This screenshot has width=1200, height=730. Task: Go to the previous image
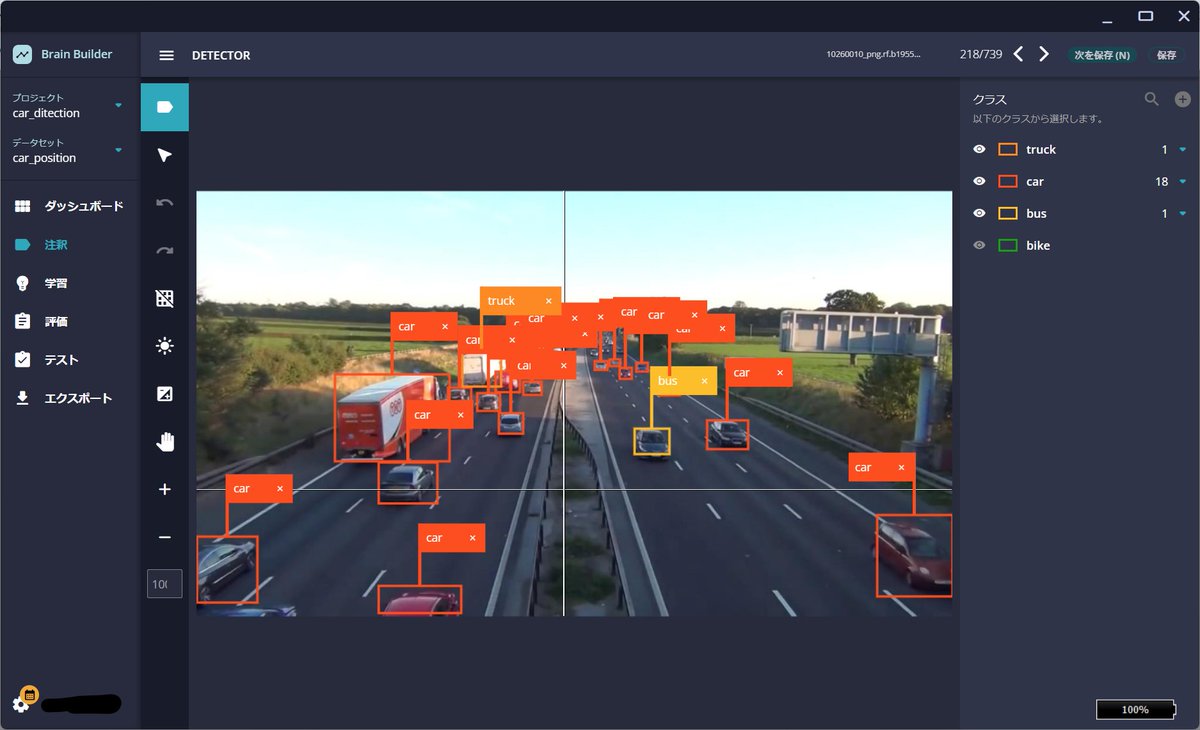1018,54
